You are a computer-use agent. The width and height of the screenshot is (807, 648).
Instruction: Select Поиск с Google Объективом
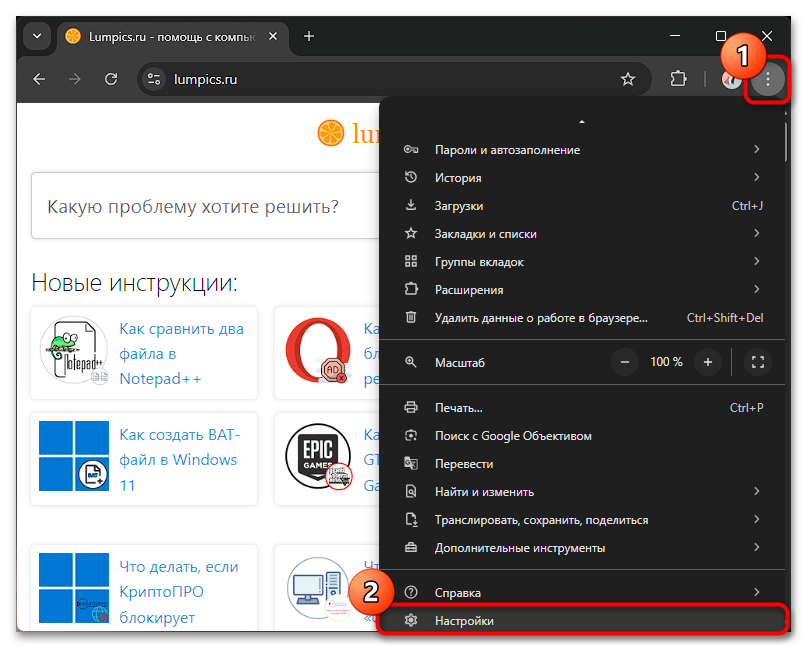(583, 436)
